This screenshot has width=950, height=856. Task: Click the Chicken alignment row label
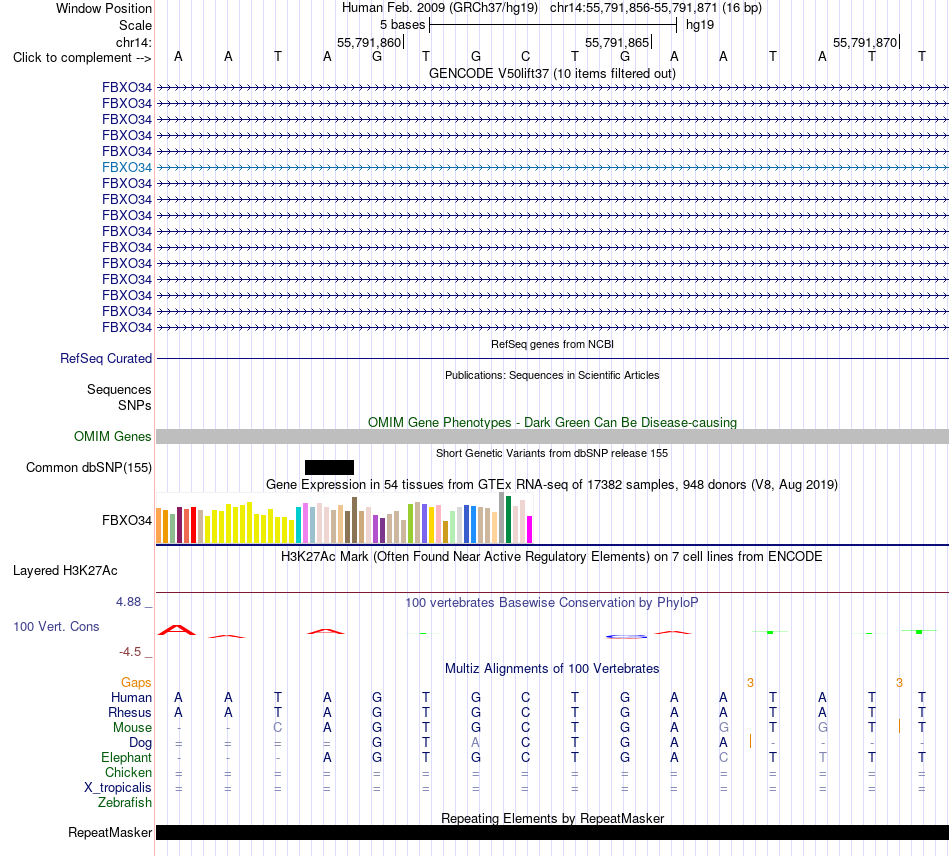coord(128,772)
